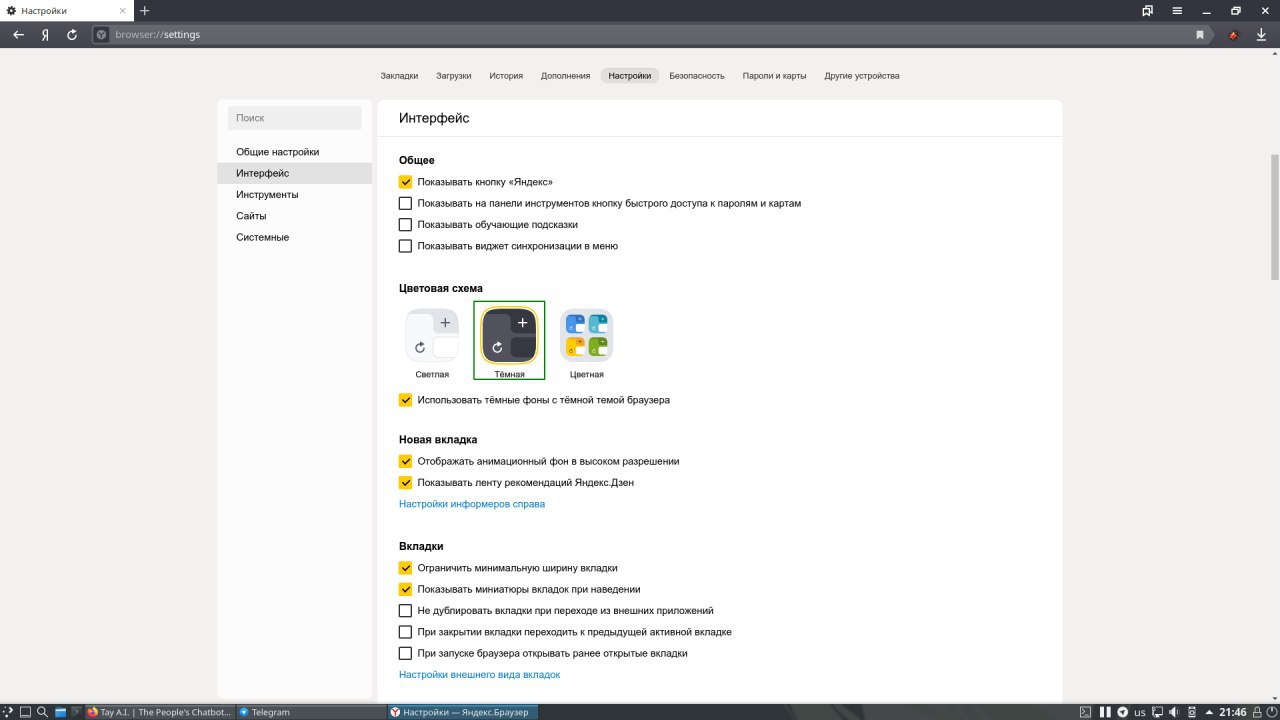This screenshot has width=1280, height=720.
Task: Open the Загрузки tab
Action: tap(454, 76)
